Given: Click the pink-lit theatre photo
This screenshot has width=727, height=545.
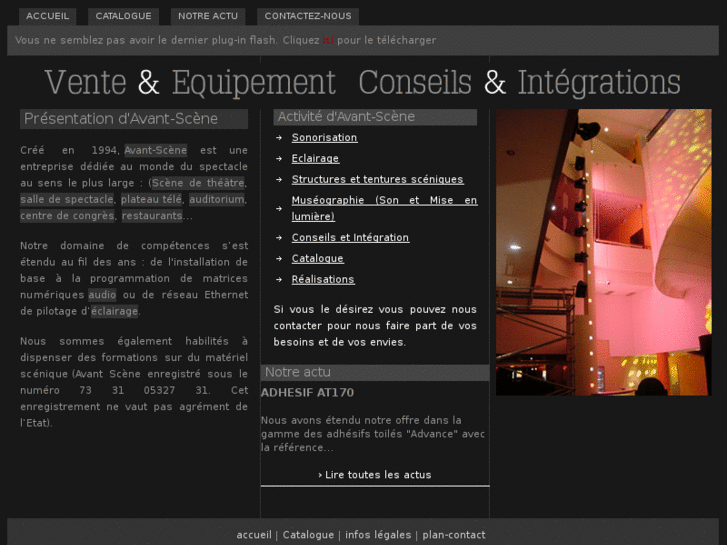Looking at the screenshot, I should 604,252.
